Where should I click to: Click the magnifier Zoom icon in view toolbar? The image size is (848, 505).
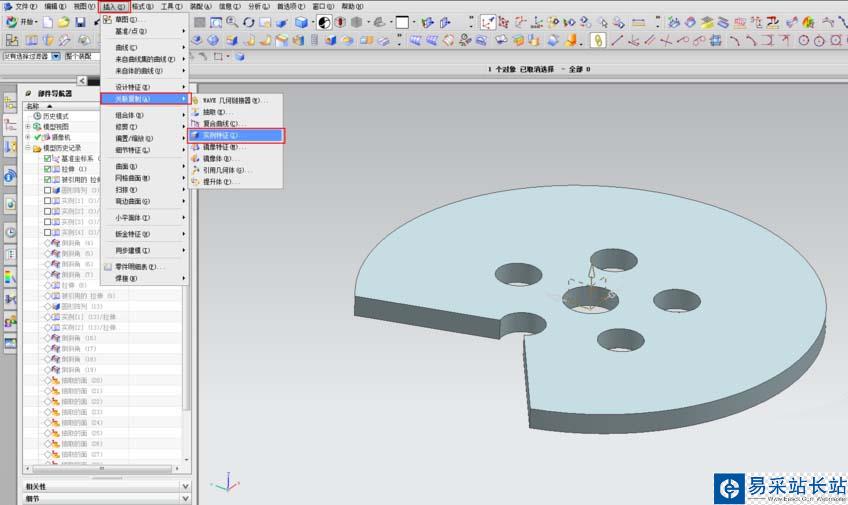tap(231, 22)
